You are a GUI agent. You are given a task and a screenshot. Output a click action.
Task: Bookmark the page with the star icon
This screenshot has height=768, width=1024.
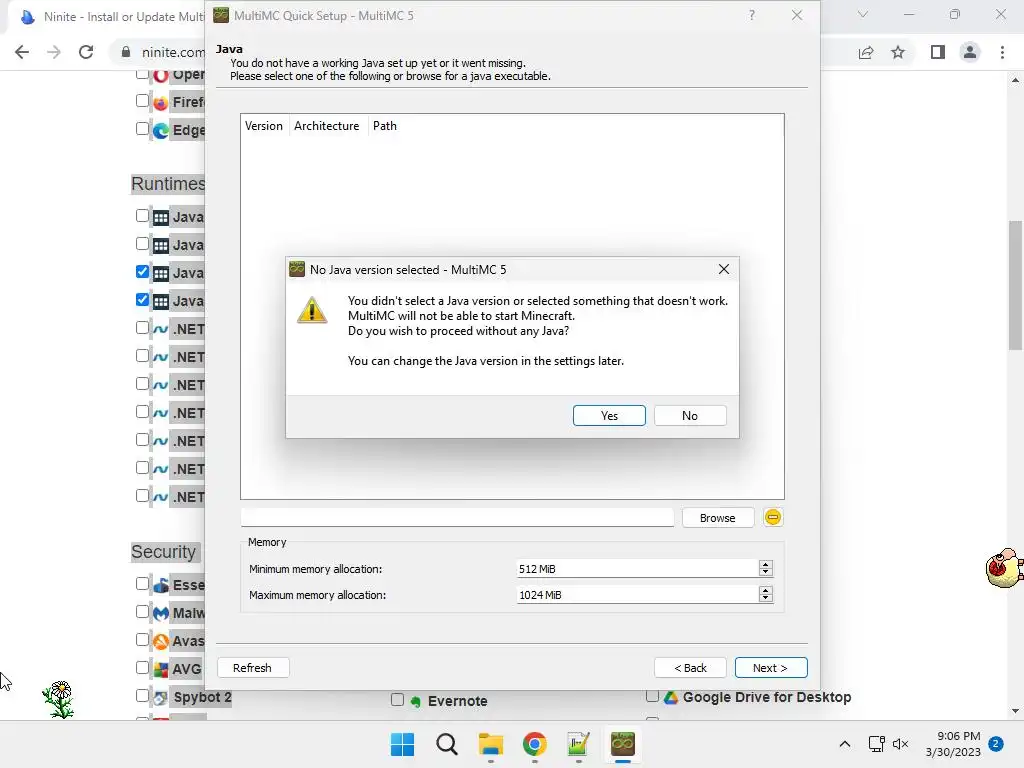[898, 52]
